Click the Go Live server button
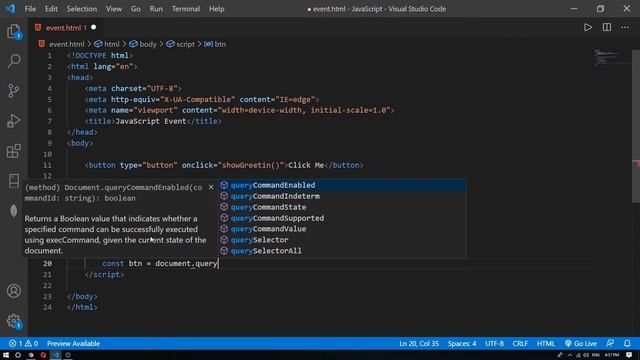640x360 pixels. pos(581,343)
